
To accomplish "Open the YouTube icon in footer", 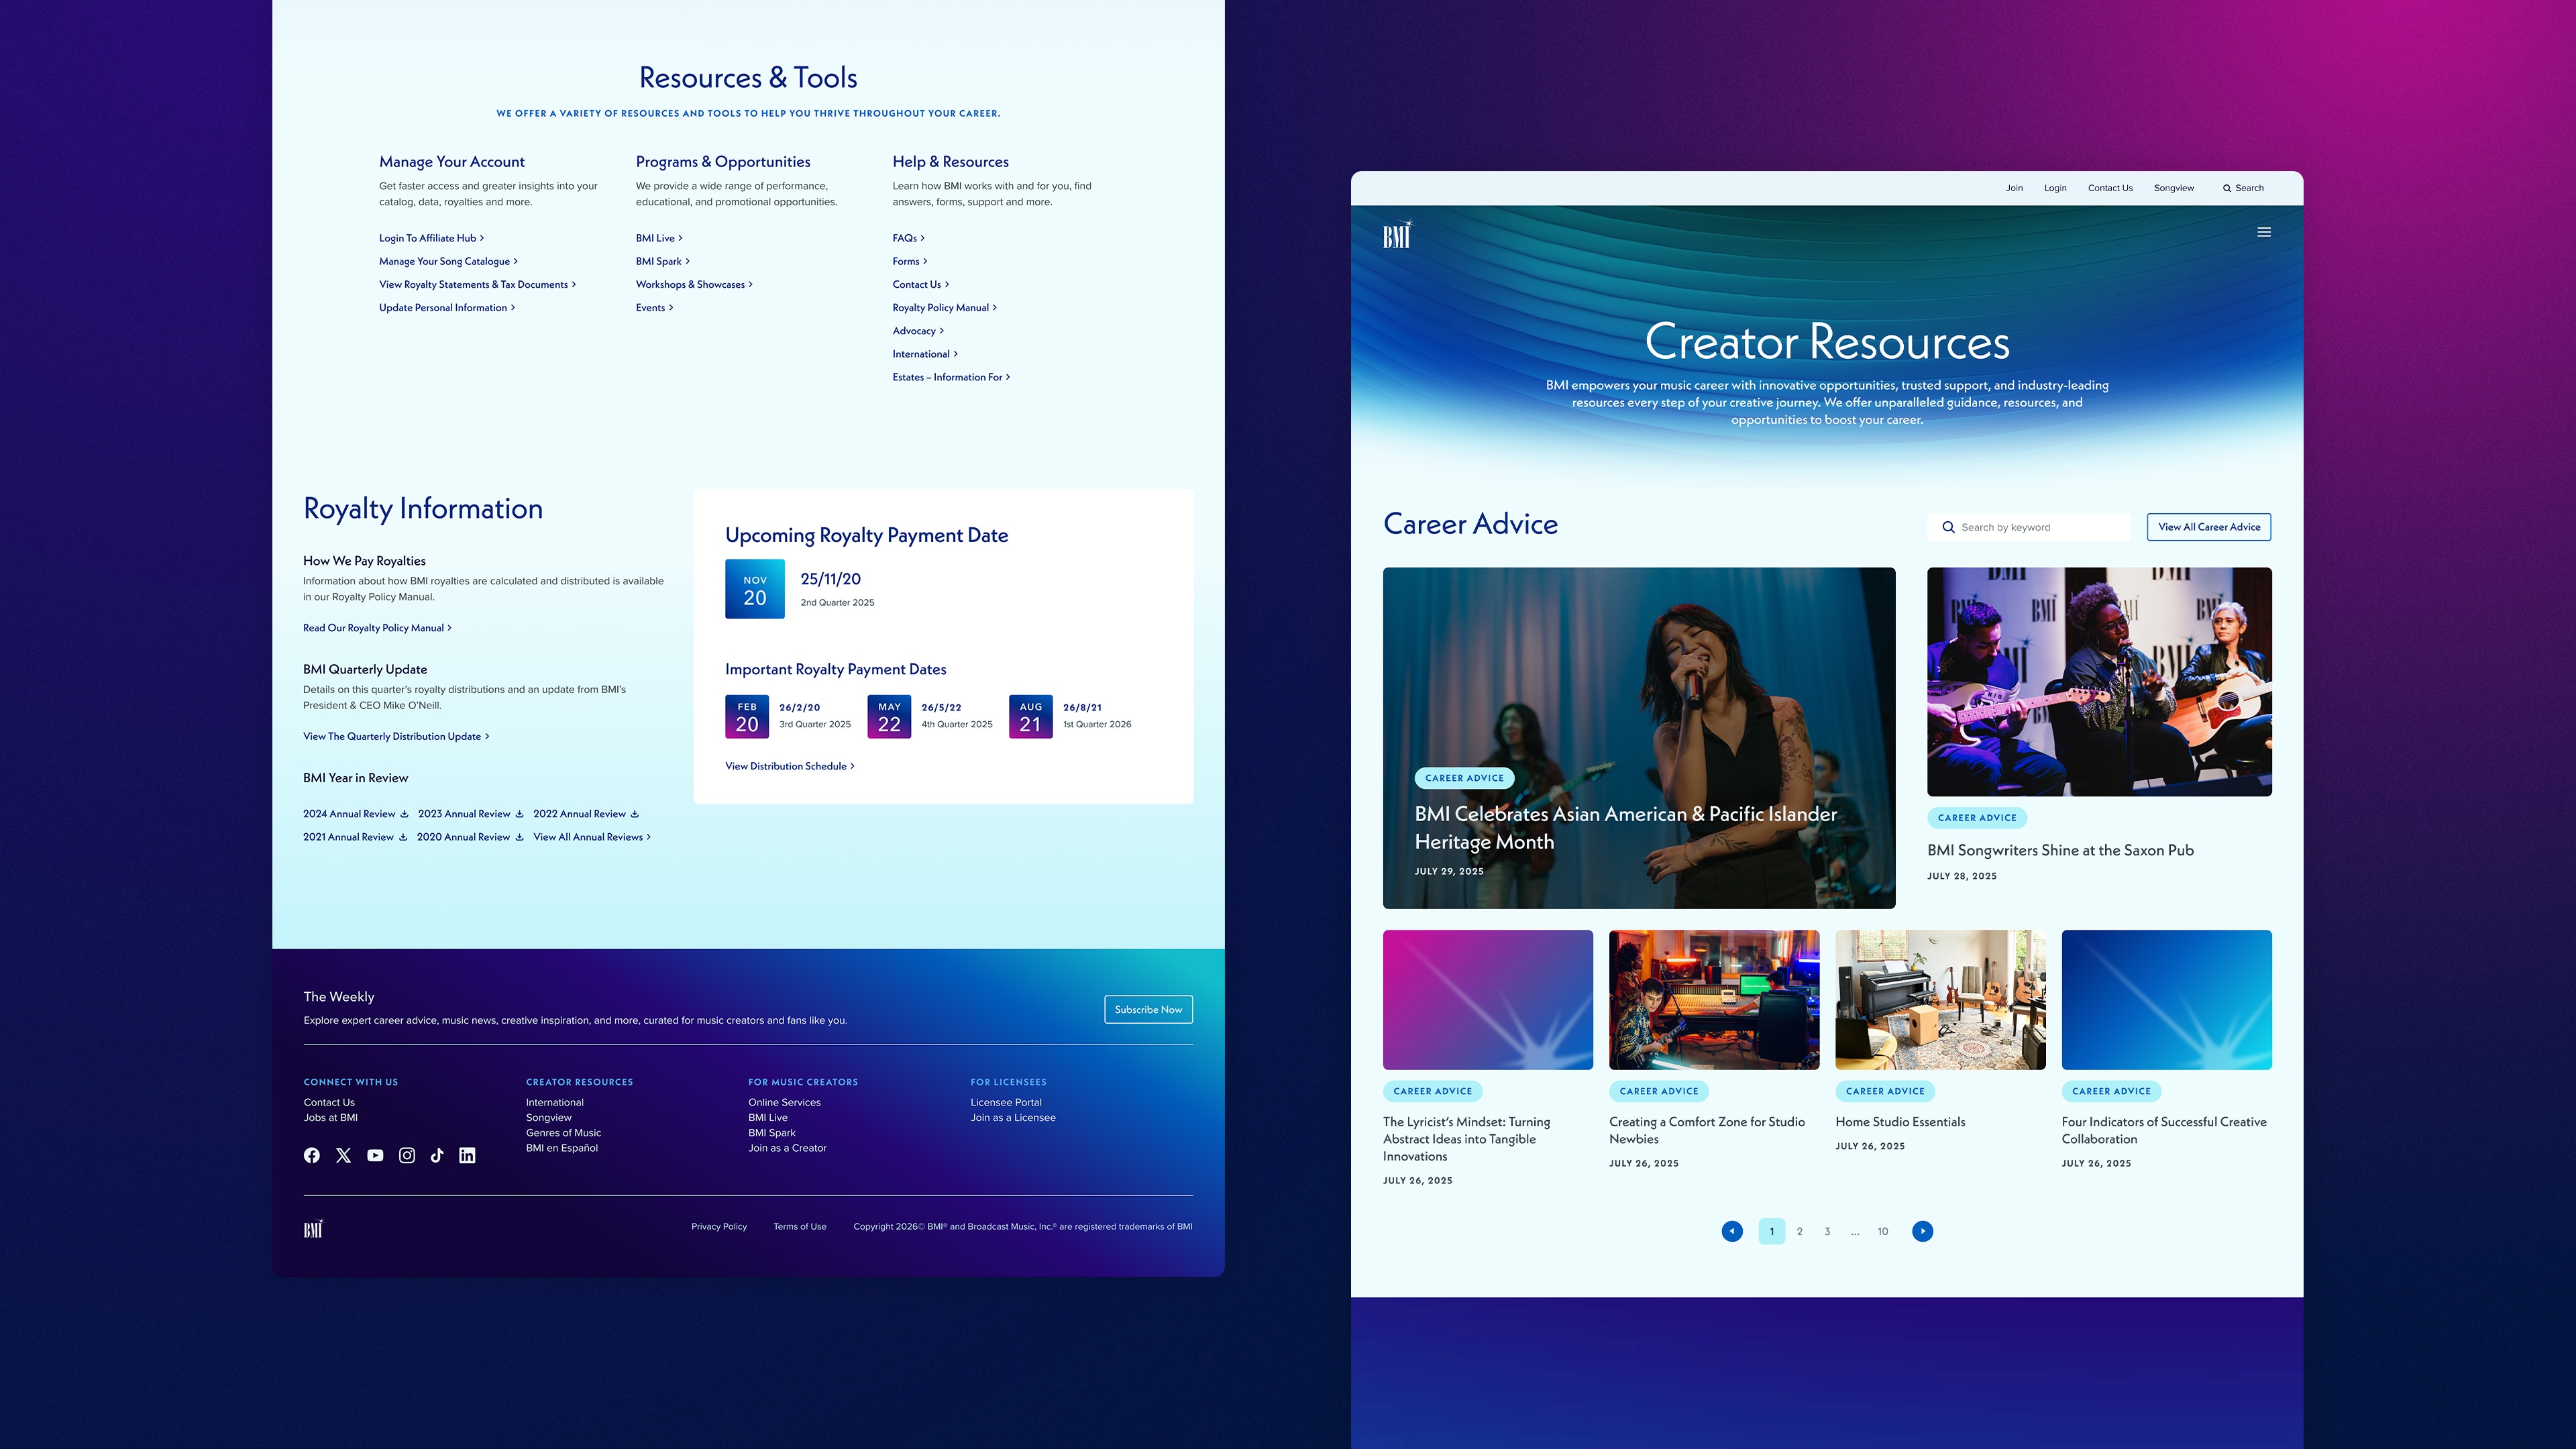I will pos(375,1155).
